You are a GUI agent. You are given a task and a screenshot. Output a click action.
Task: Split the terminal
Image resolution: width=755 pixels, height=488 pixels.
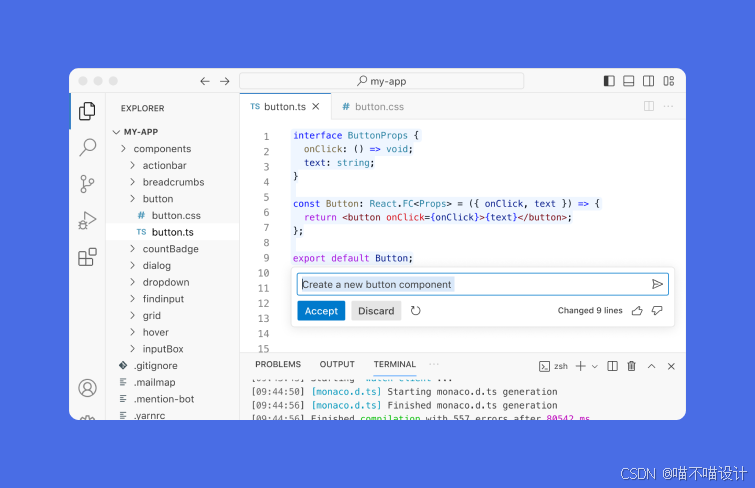tap(612, 366)
